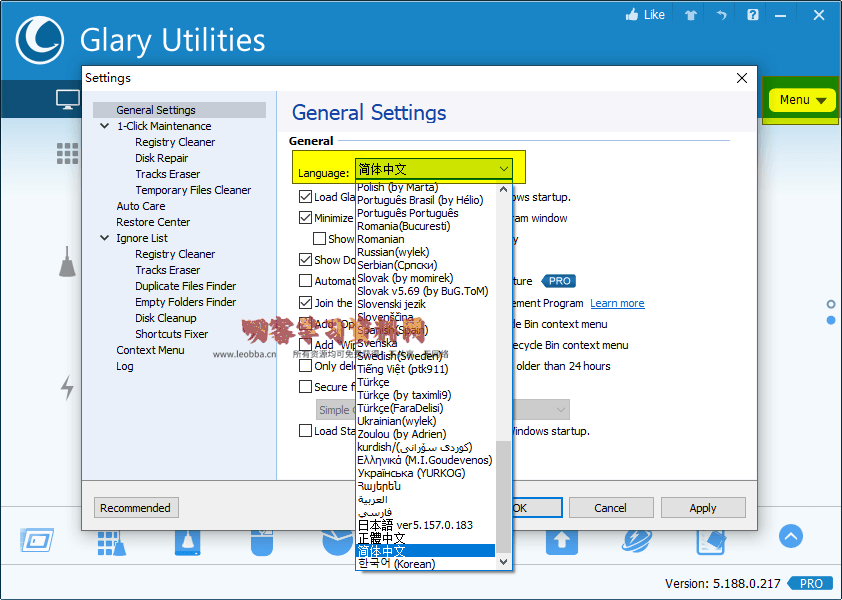
Task: Open the skin shirt icon
Action: [x=690, y=15]
